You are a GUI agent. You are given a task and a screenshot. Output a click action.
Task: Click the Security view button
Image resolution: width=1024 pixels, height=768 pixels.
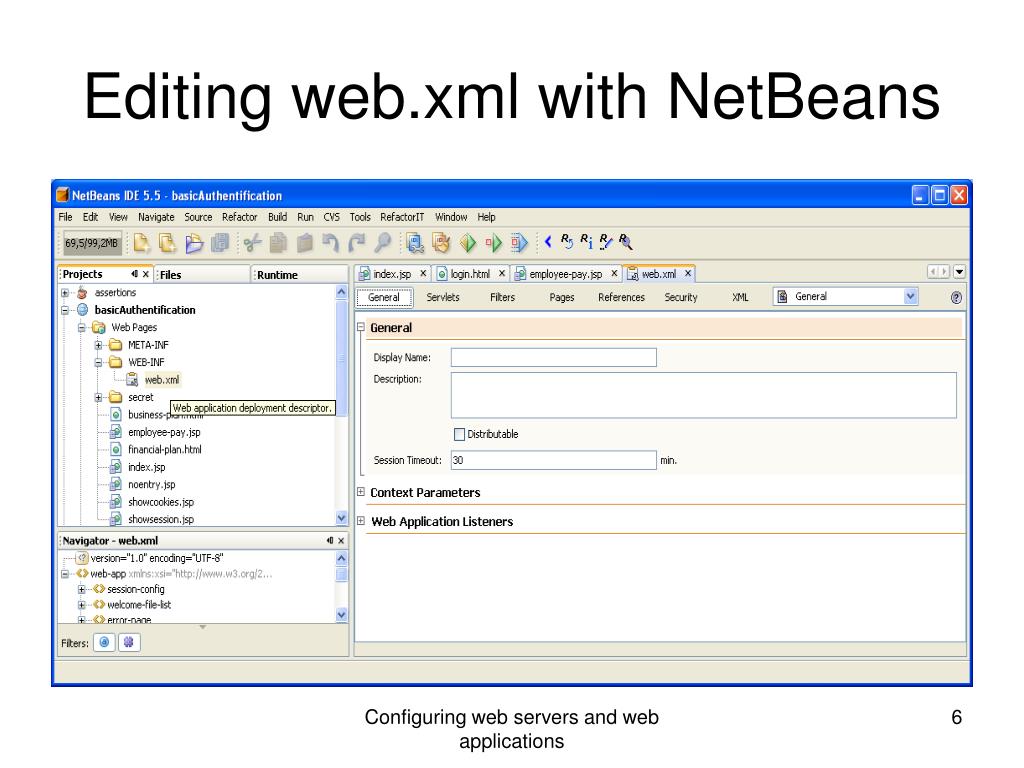680,297
